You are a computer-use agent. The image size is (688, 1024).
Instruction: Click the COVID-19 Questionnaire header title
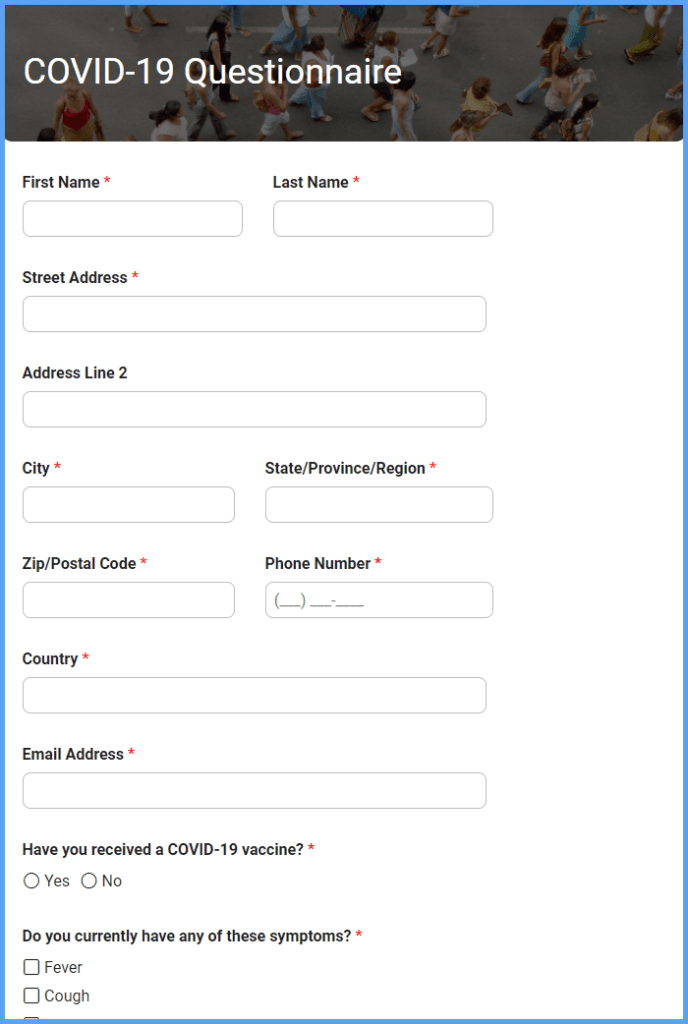211,71
